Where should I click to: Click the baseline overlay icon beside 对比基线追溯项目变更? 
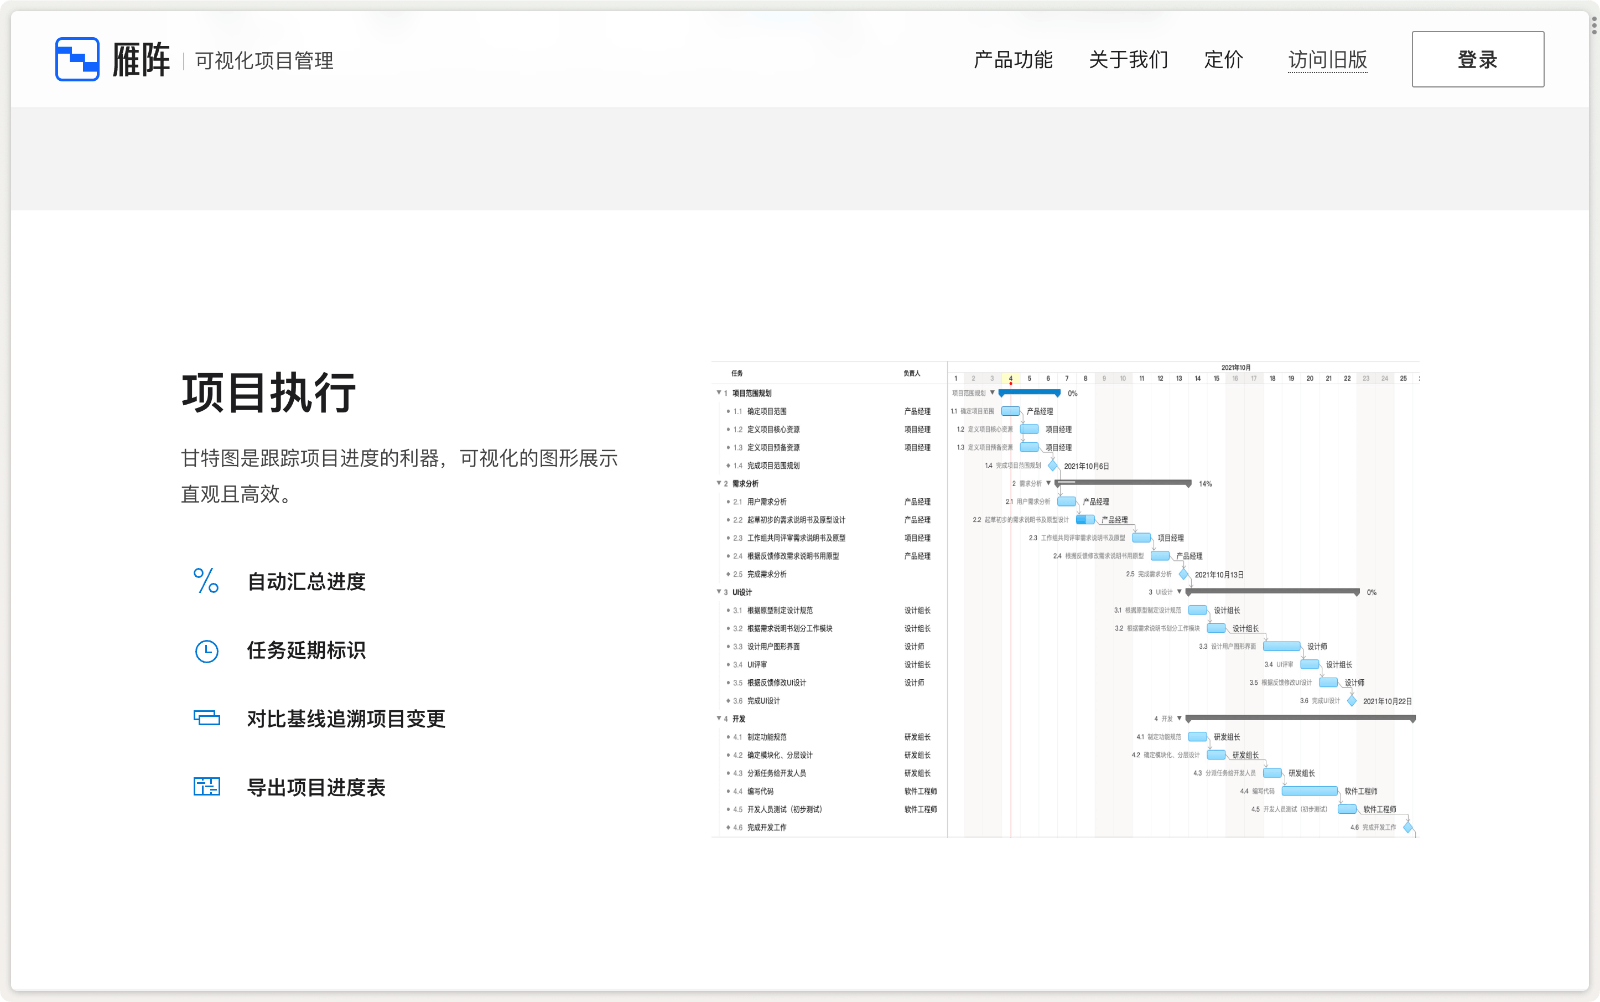pyautogui.click(x=206, y=717)
